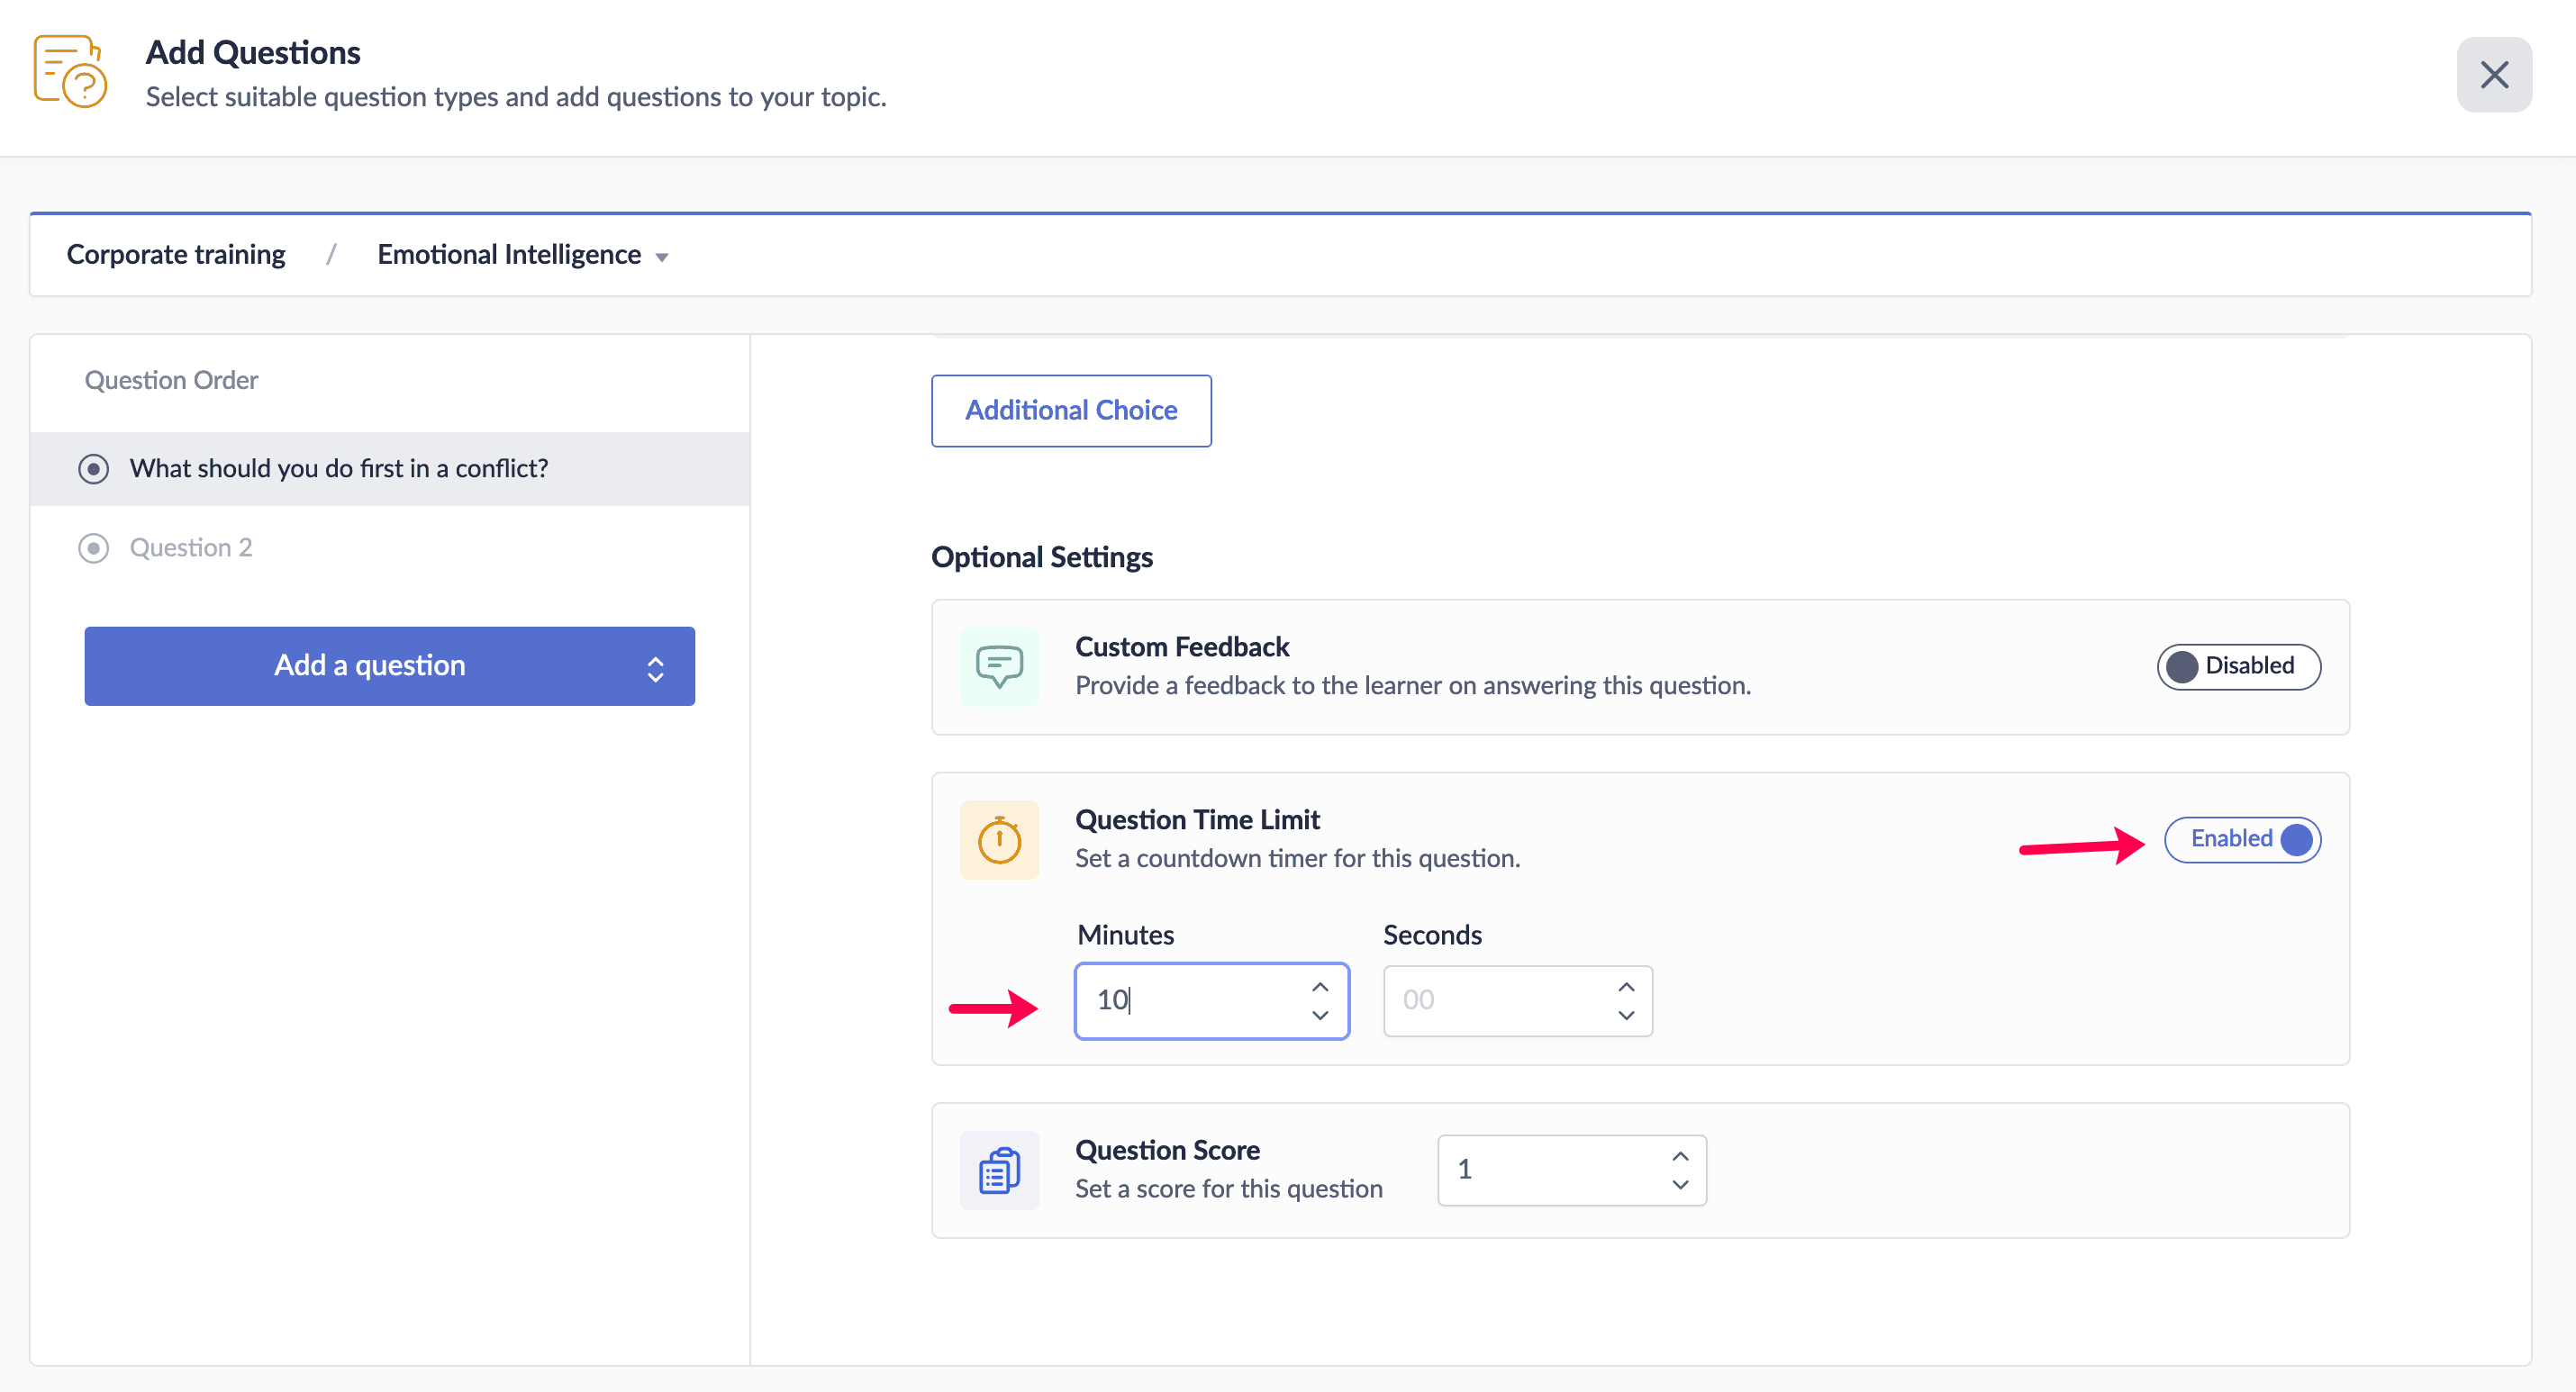The width and height of the screenshot is (2576, 1392).
Task: Click the Custom Feedback speech bubble icon
Action: (x=998, y=667)
